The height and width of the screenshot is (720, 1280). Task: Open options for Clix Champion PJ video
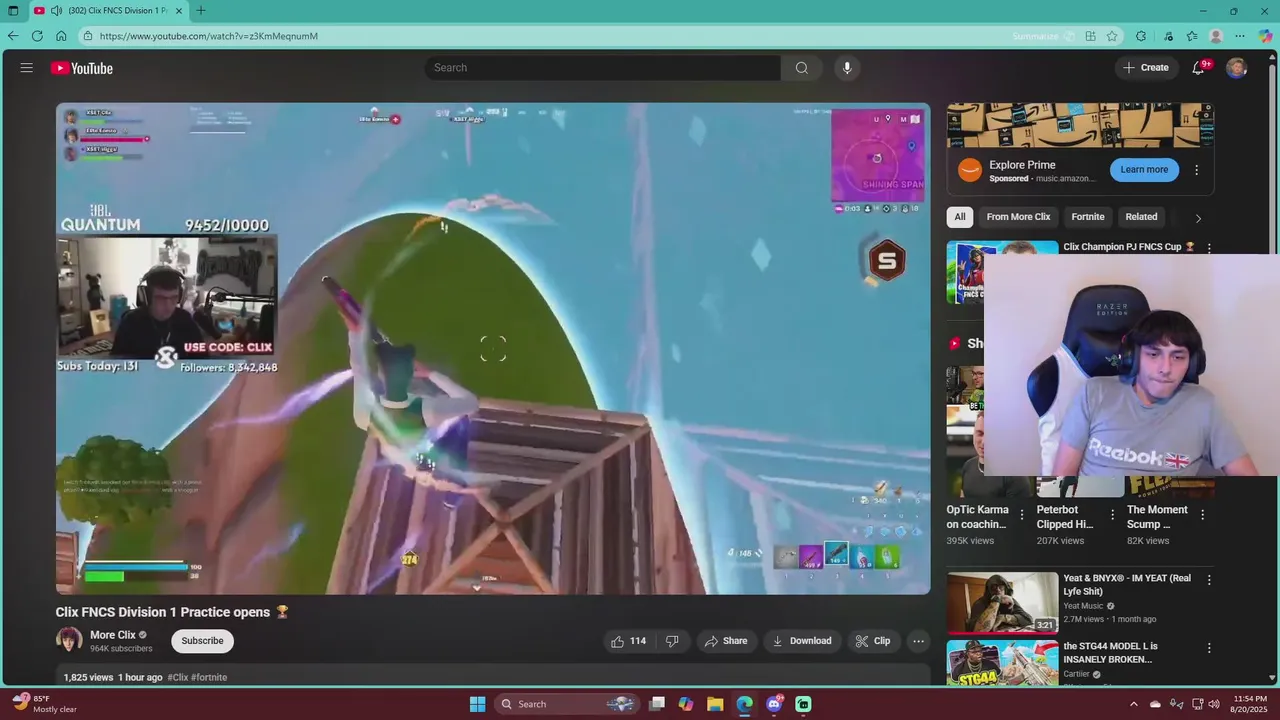(x=1209, y=248)
